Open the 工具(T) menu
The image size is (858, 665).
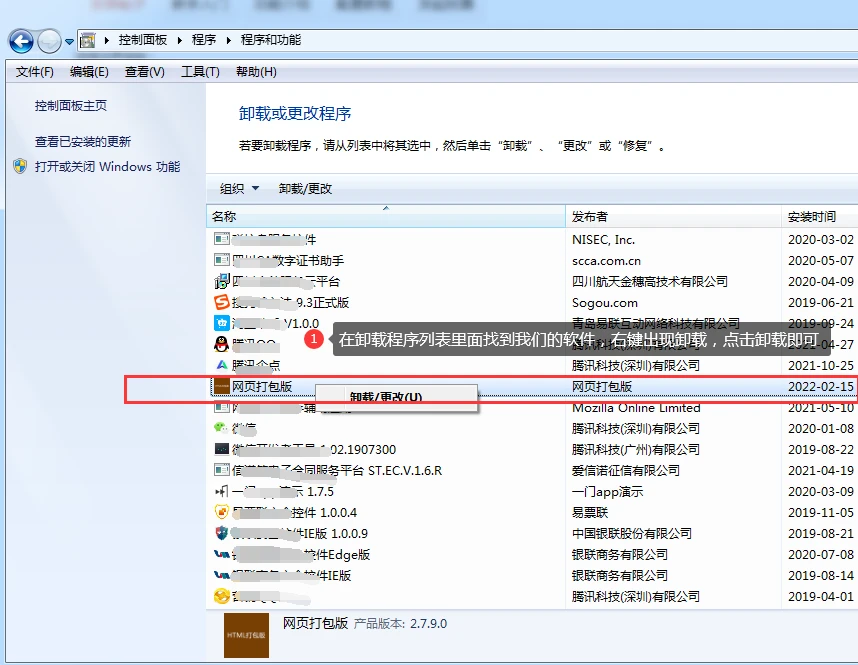click(200, 72)
